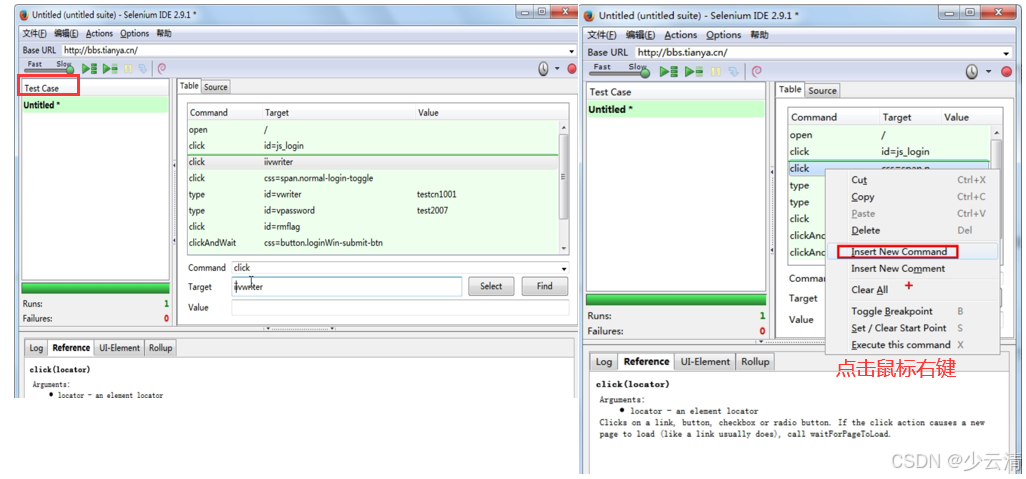Click Target input field in left window
Image resolution: width=1026 pixels, height=479 pixels.
[347, 287]
